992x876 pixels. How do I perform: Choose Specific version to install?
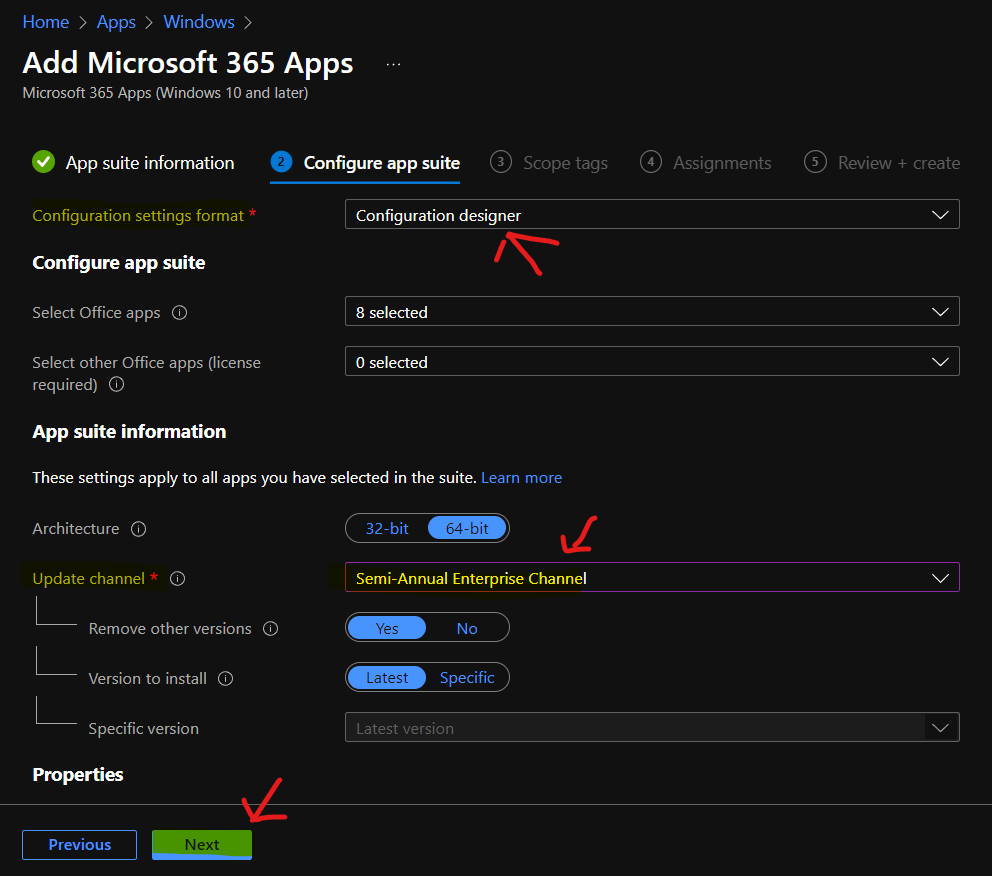pos(467,677)
